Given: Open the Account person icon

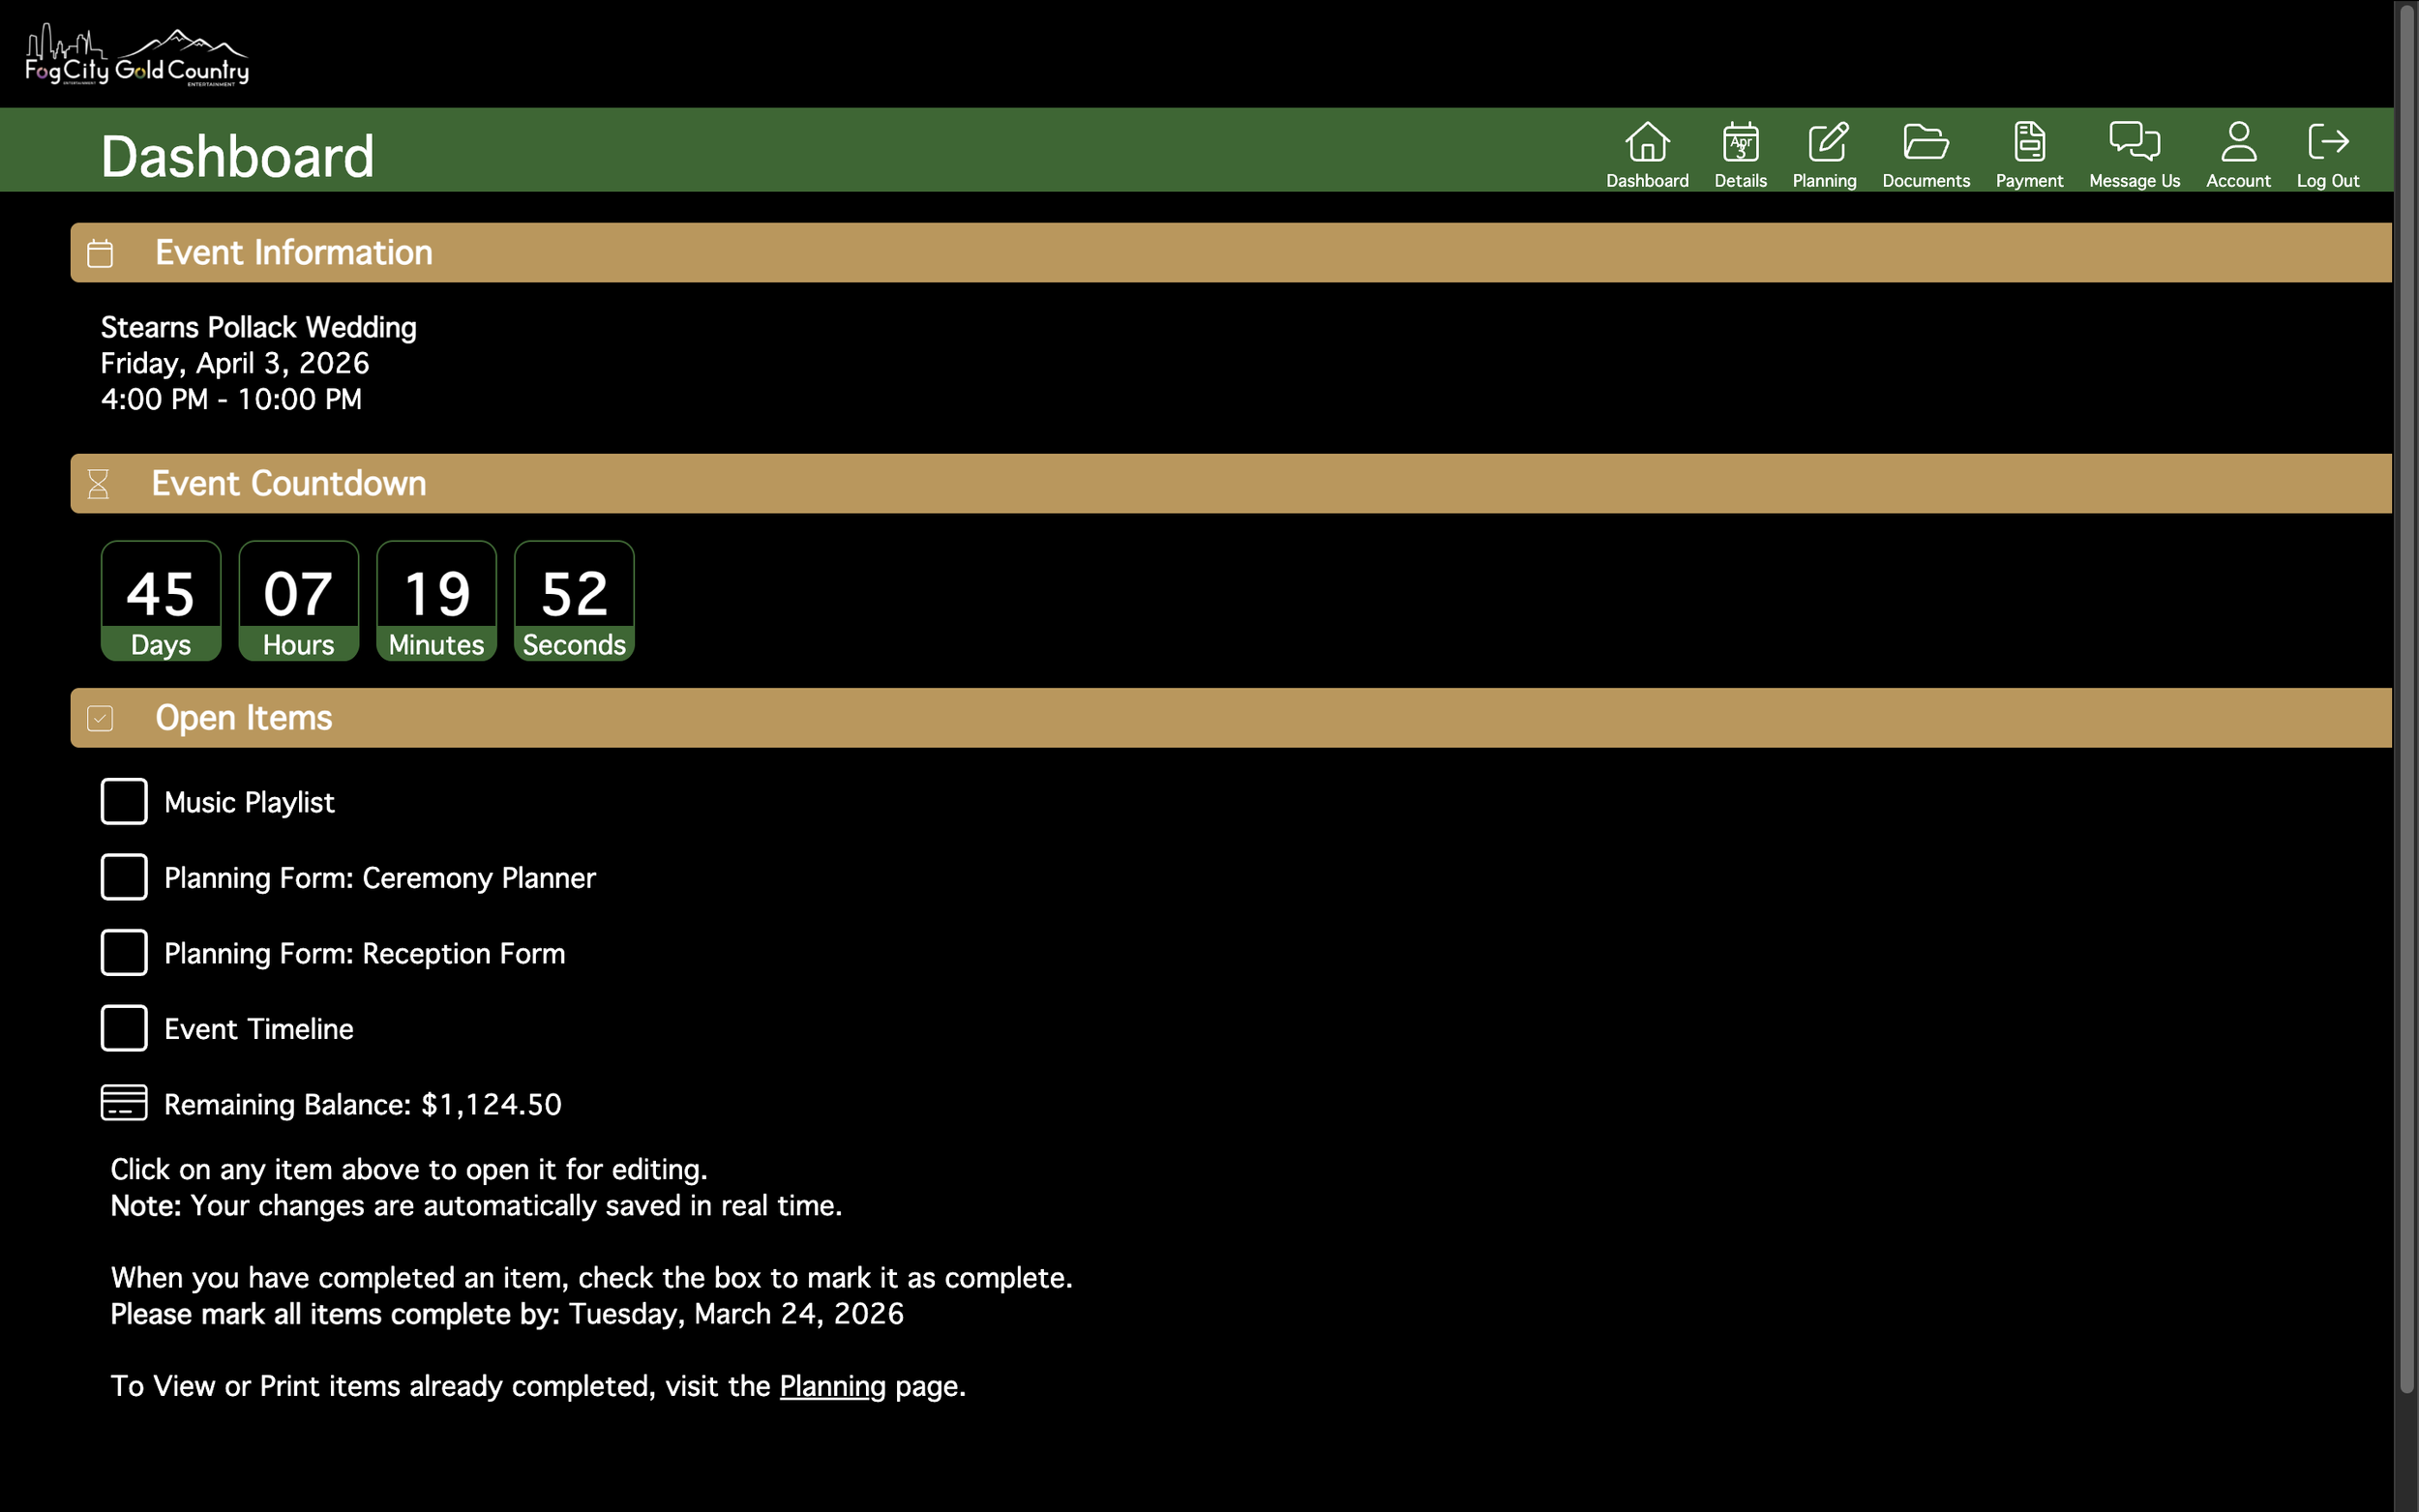Looking at the screenshot, I should (2238, 142).
